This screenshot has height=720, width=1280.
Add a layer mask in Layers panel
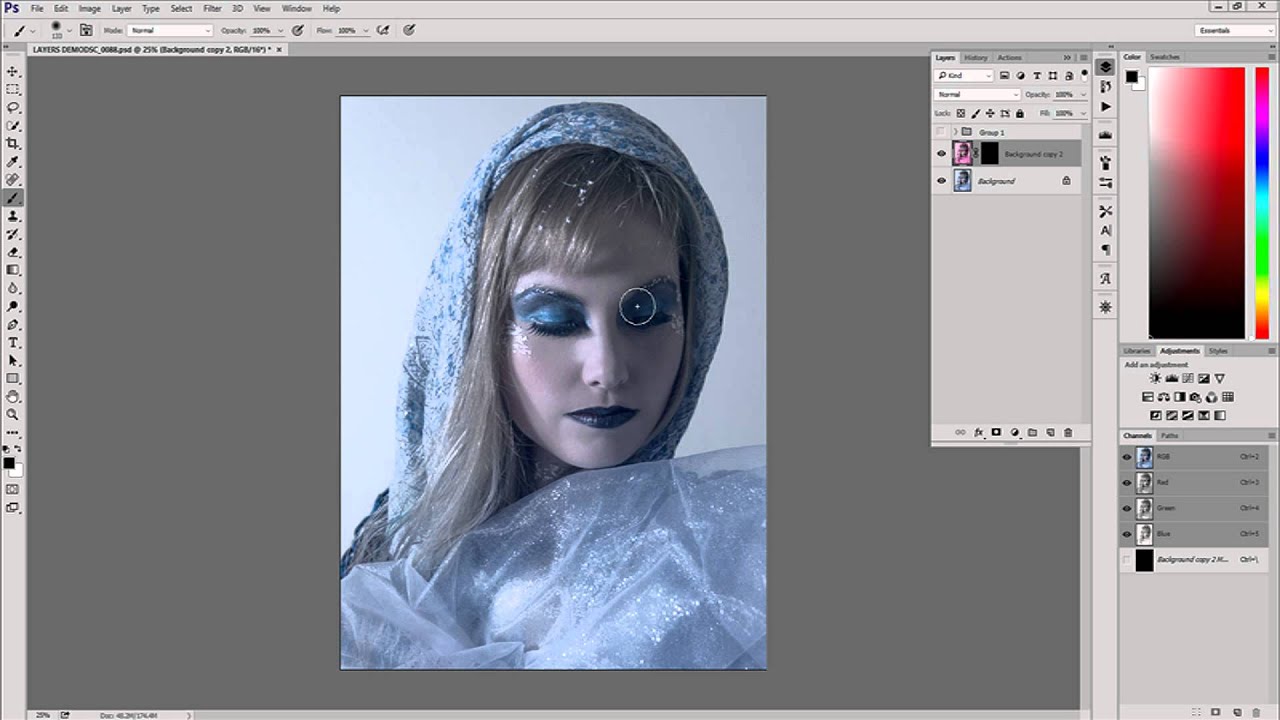click(x=996, y=432)
